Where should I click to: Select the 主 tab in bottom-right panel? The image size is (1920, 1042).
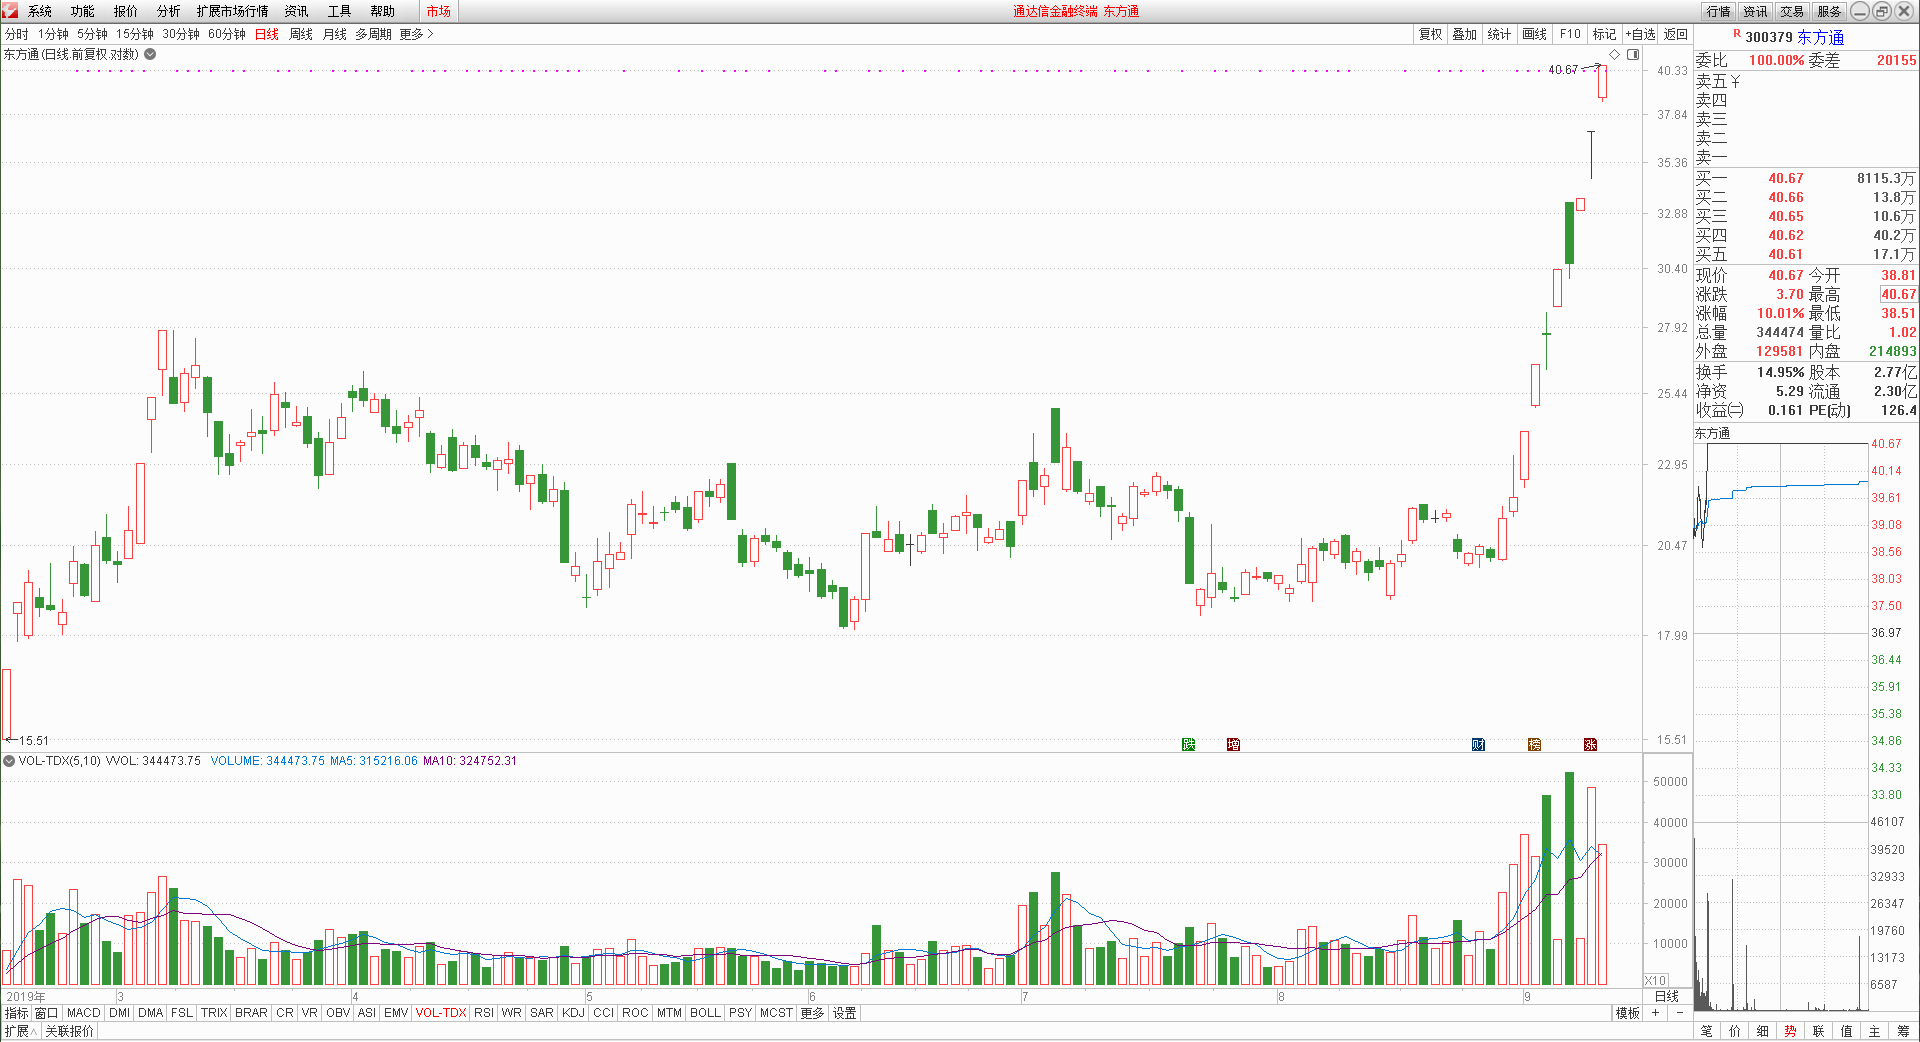click(1875, 1031)
